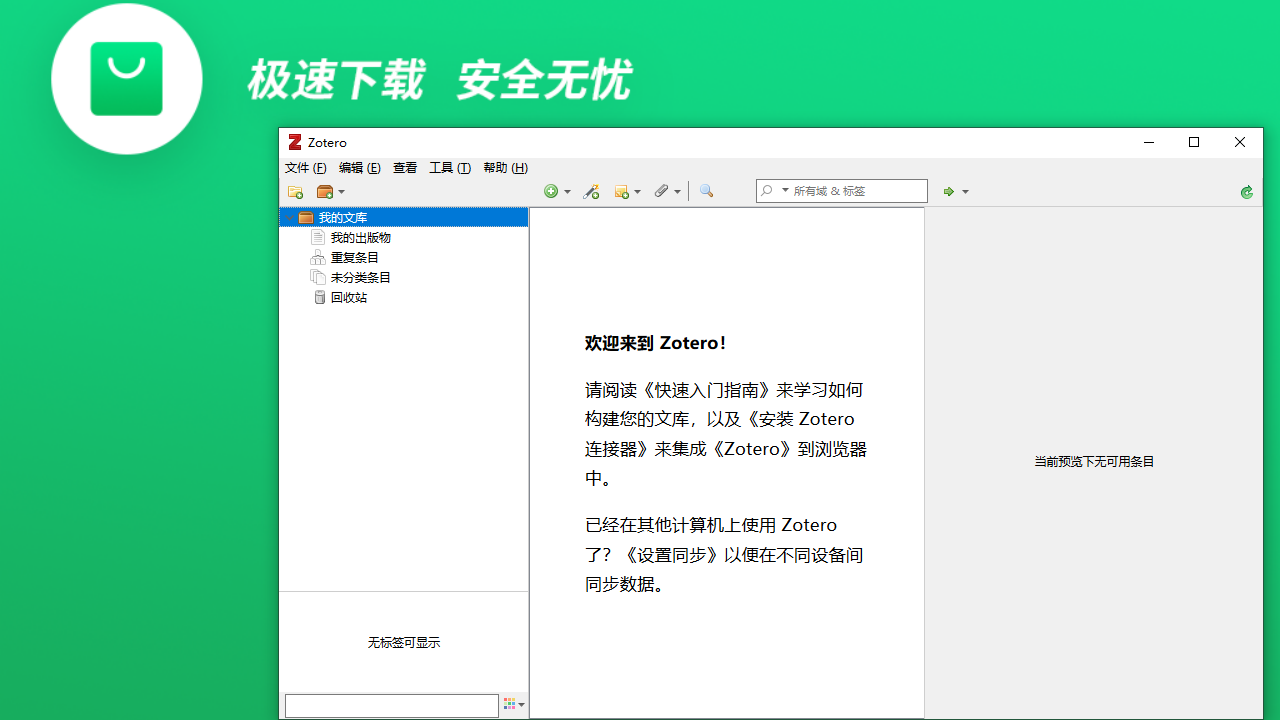
Task: Open the tag selector options dropdown
Action: (513, 705)
